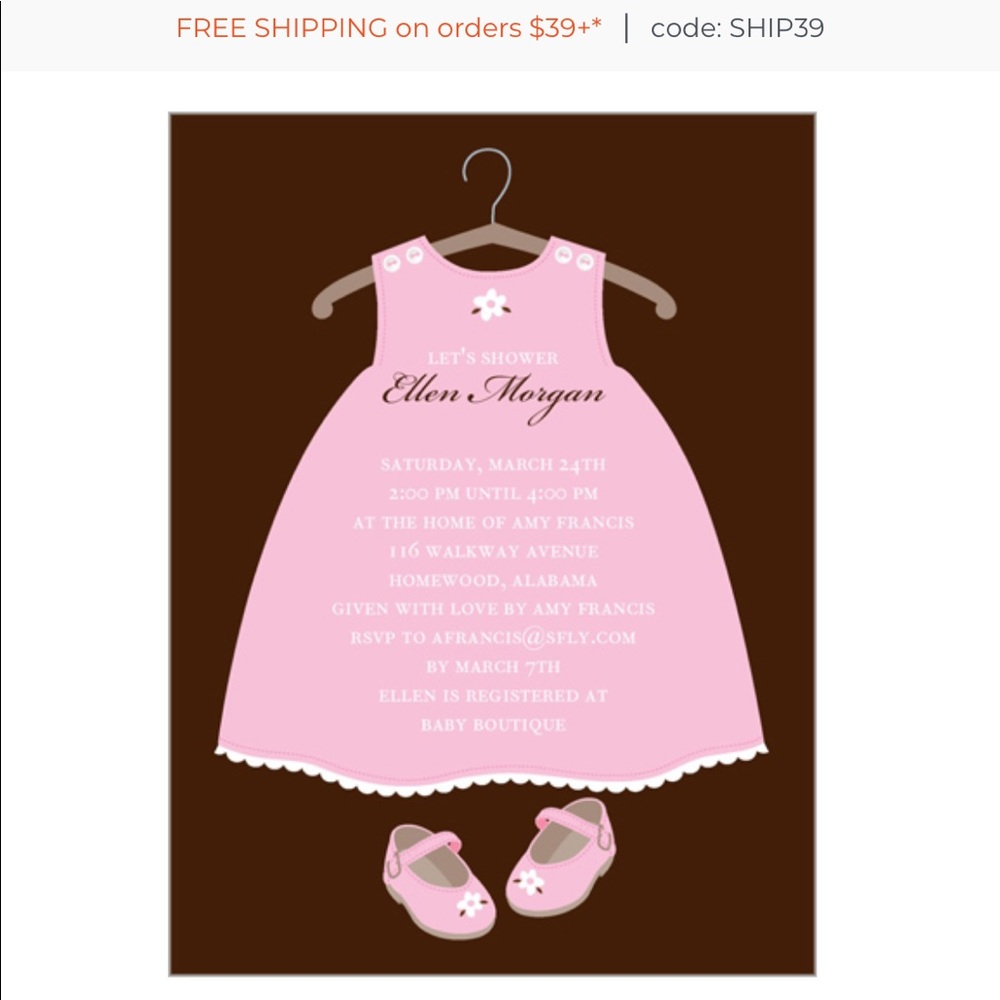The height and width of the screenshot is (1000, 1000).
Task: Open the pink dress invitation card preview
Action: [492, 544]
